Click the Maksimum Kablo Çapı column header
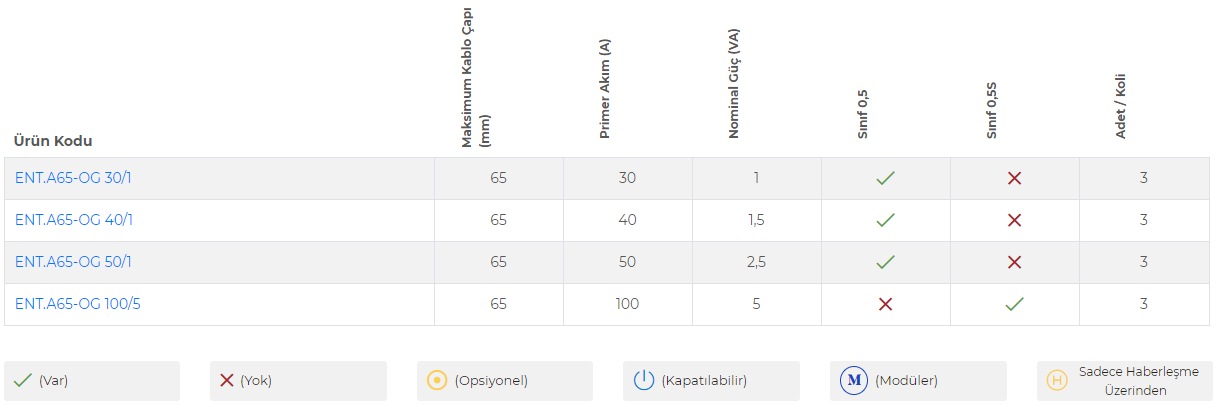 [x=475, y=77]
